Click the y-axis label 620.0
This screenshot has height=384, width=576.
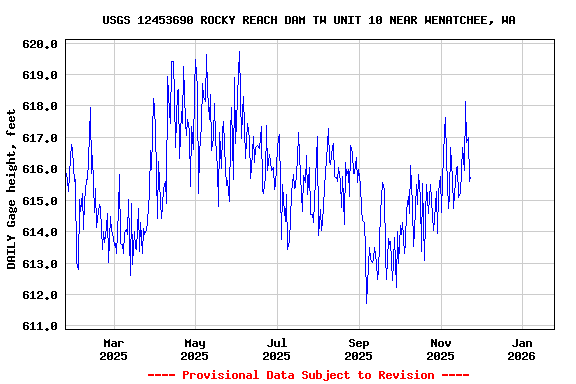click(40, 44)
